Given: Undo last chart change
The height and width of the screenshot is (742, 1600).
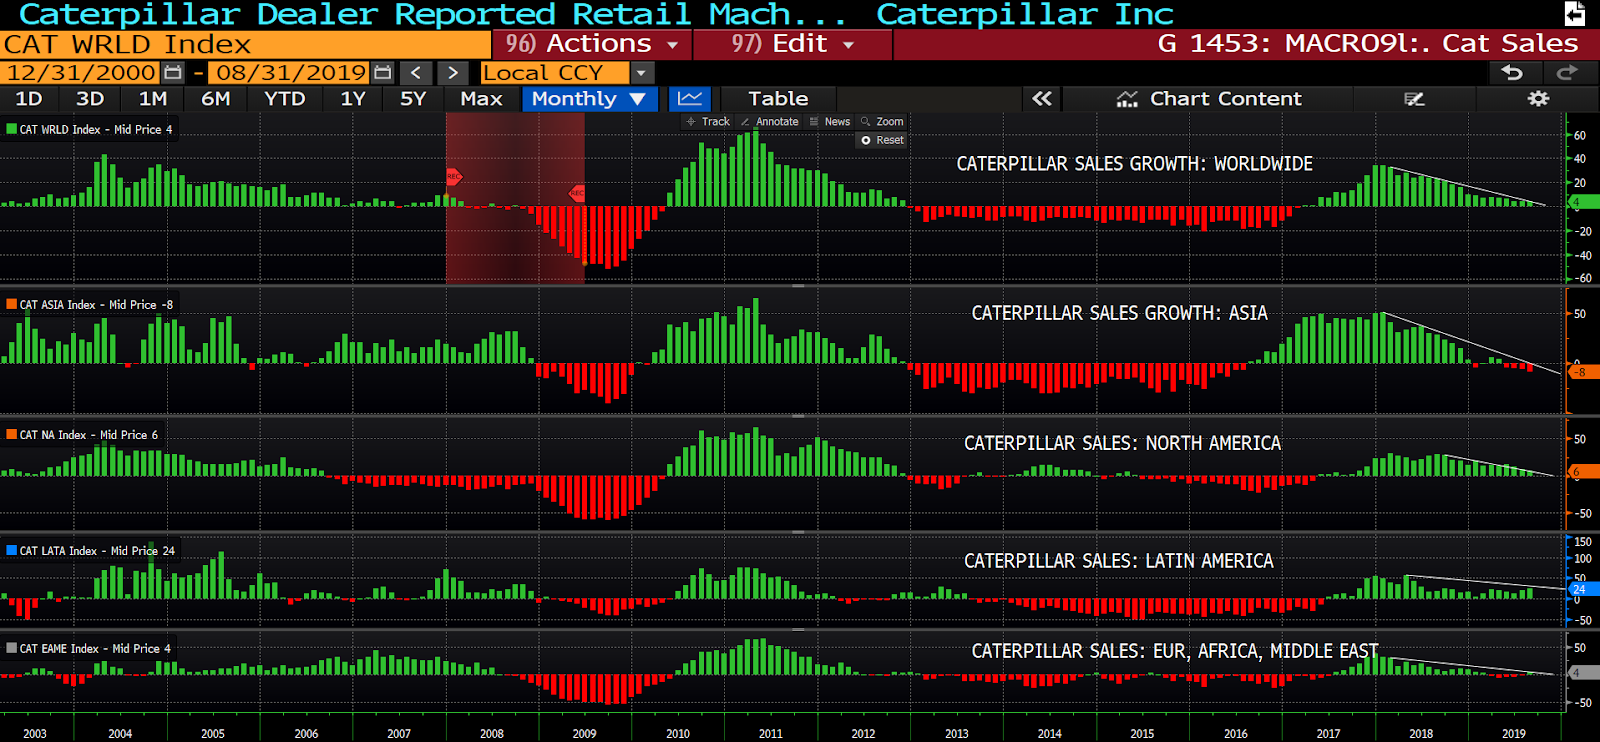Looking at the screenshot, I should pyautogui.click(x=1512, y=72).
